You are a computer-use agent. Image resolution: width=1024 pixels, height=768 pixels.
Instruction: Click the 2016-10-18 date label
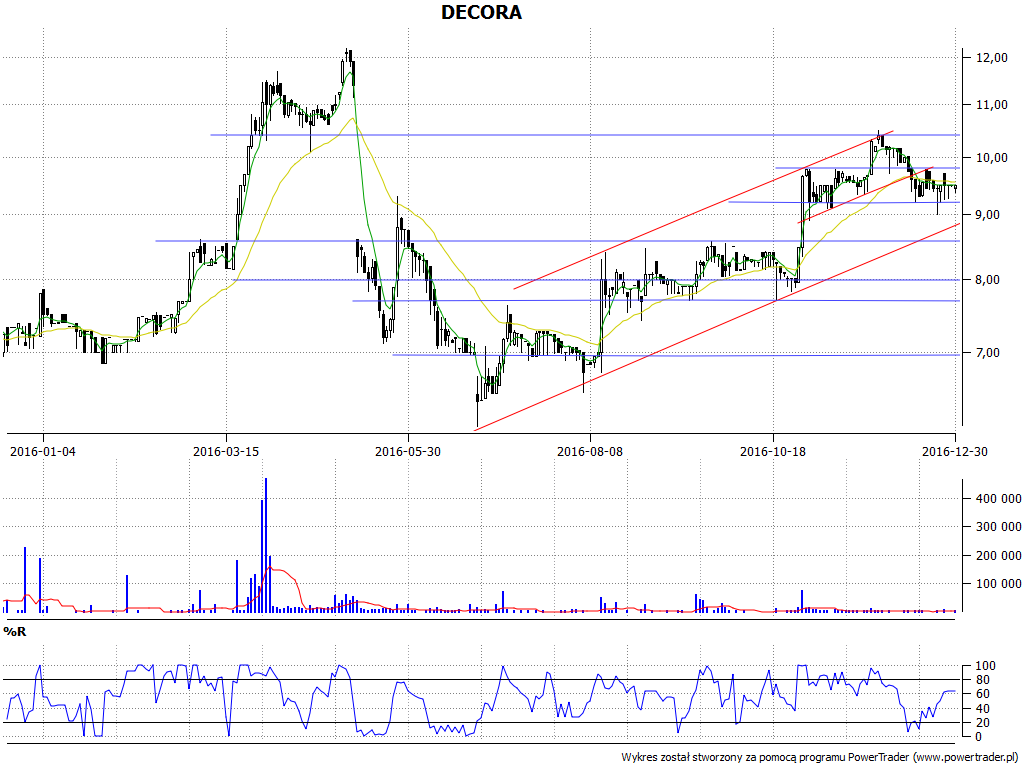coord(773,451)
